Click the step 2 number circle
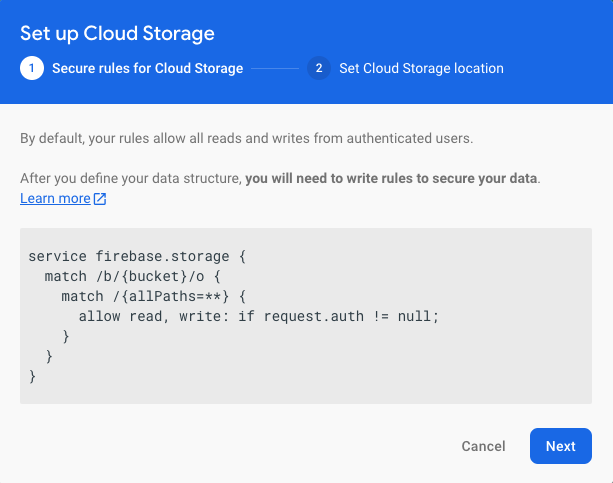 319,69
